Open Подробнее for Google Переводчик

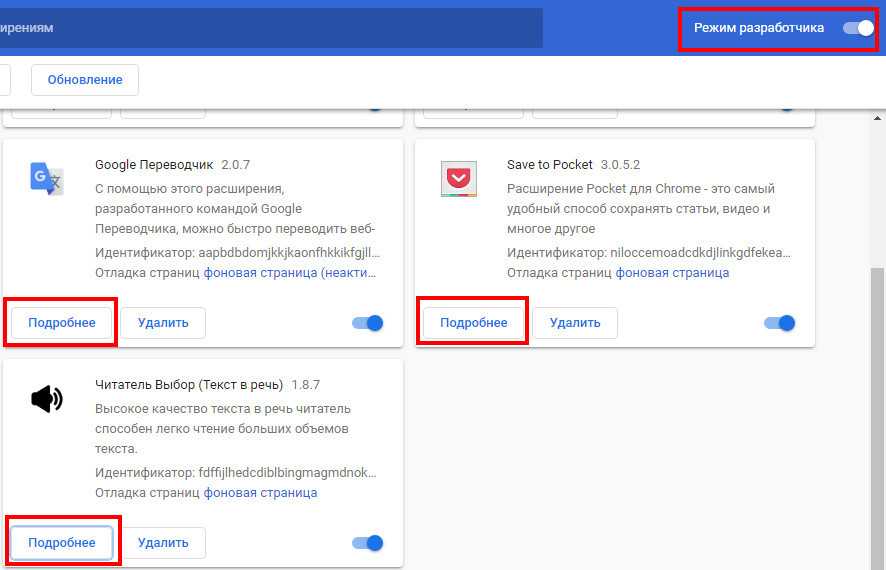click(62, 323)
